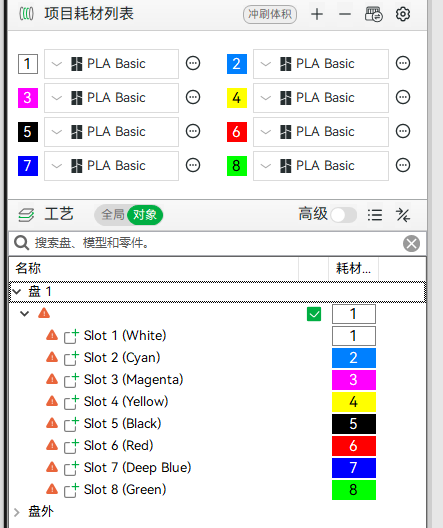Screen dimensions: 443x528
Task: Switch to 全局 global settings tab
Action: click(113, 215)
